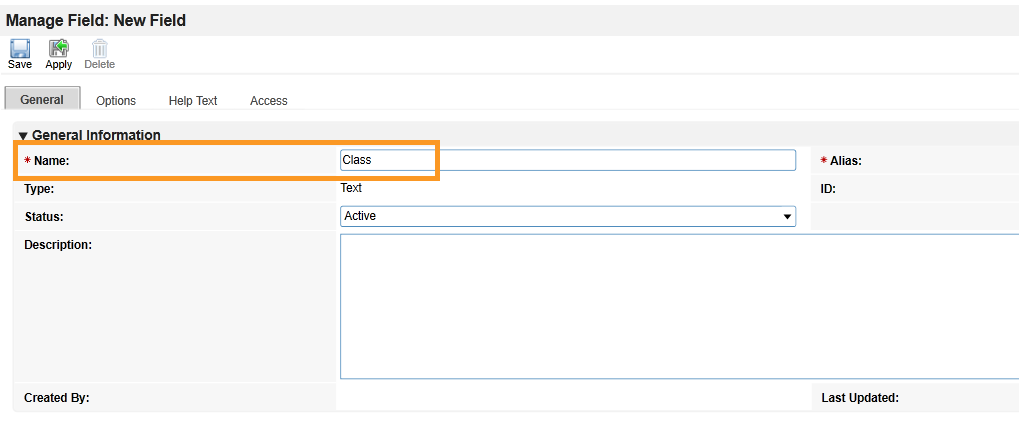Open the Help Text tab
This screenshot has width=1019, height=440.
(x=193, y=101)
